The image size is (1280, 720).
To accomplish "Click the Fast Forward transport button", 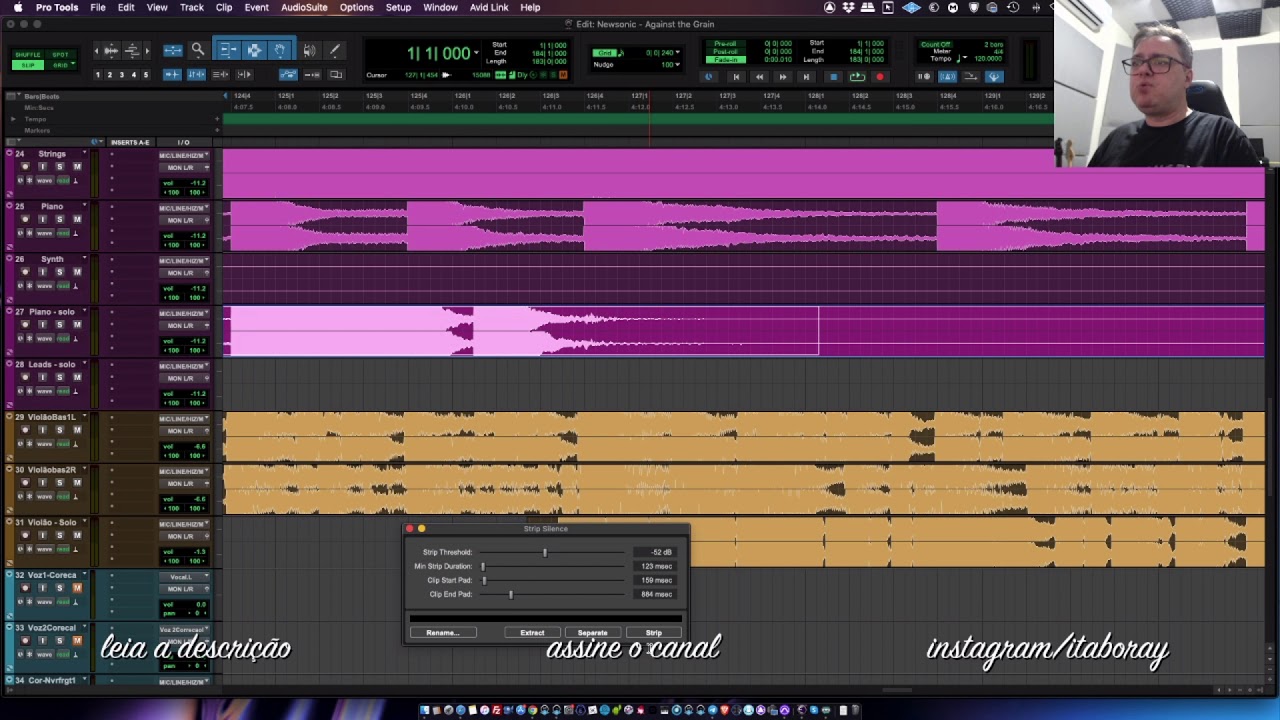I will pos(783,76).
